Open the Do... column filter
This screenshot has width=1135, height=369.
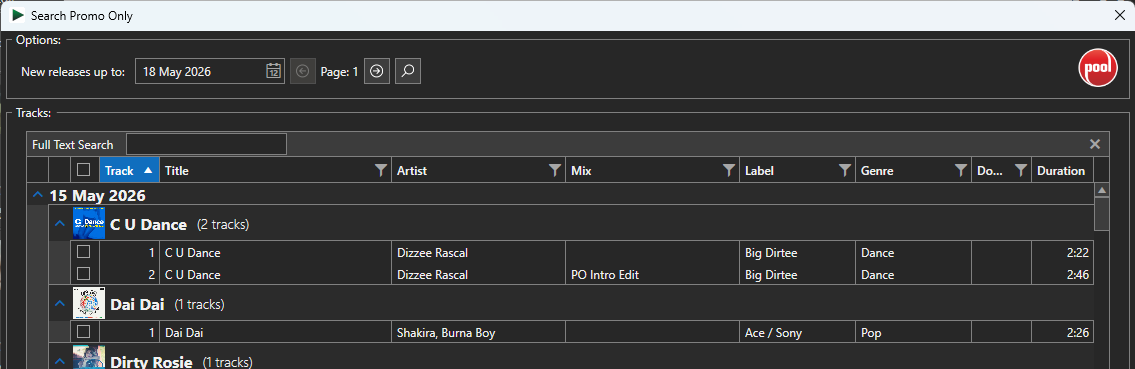pyautogui.click(x=1021, y=171)
